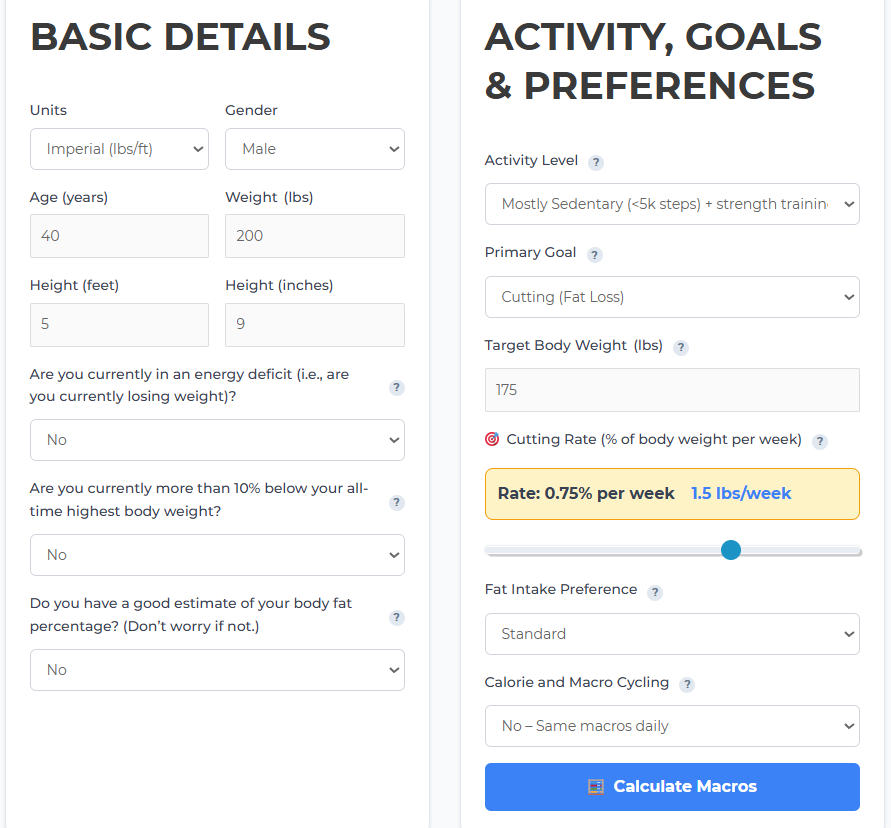Click the Target Body Weight field showing 175
The image size is (891, 828).
click(x=672, y=390)
